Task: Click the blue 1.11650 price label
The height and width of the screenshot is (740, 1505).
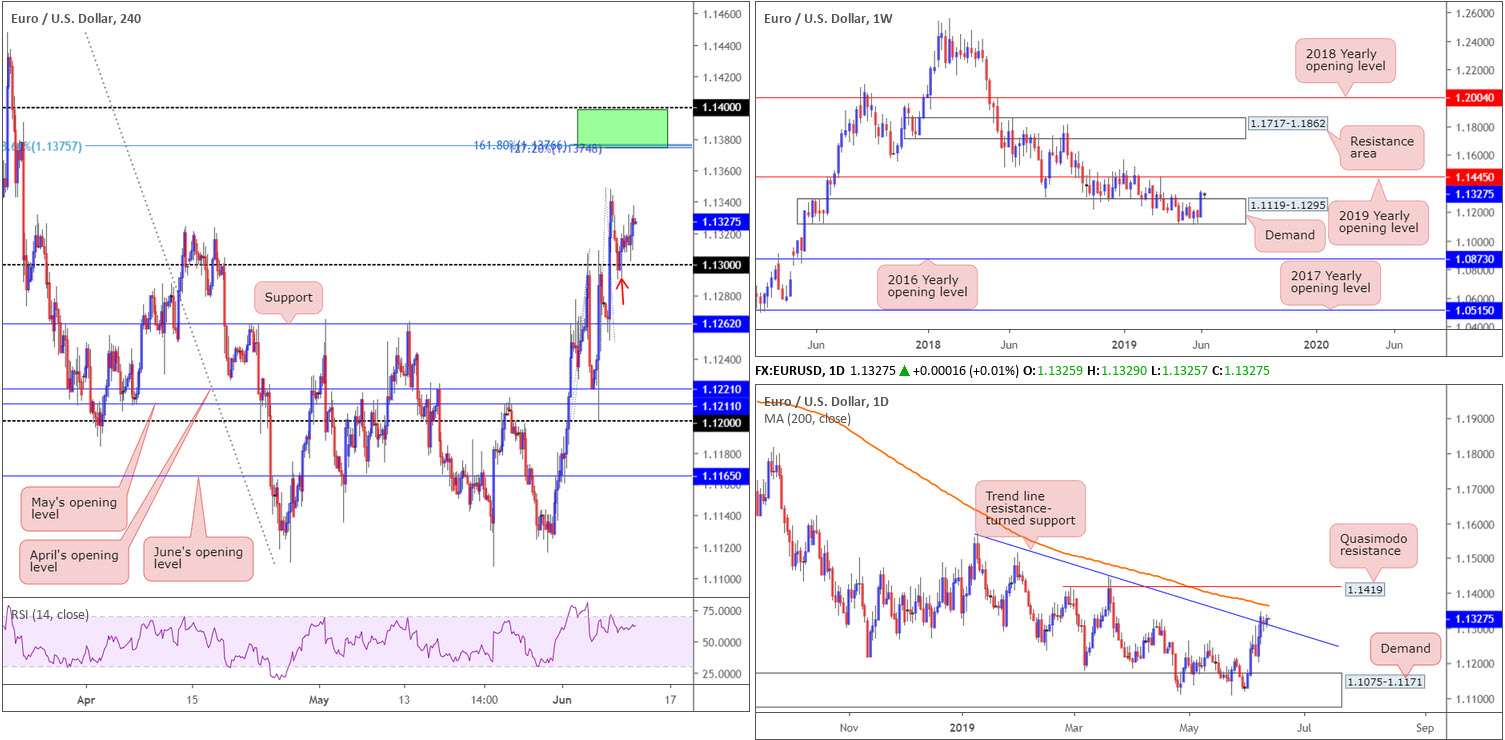Action: (x=720, y=478)
